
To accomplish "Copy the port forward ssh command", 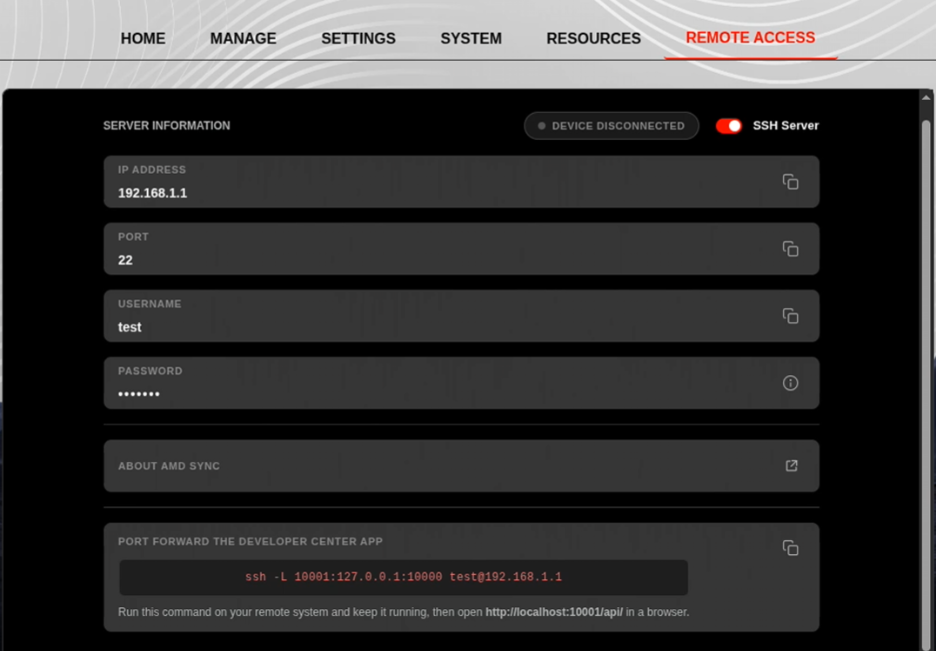I will tap(790, 548).
